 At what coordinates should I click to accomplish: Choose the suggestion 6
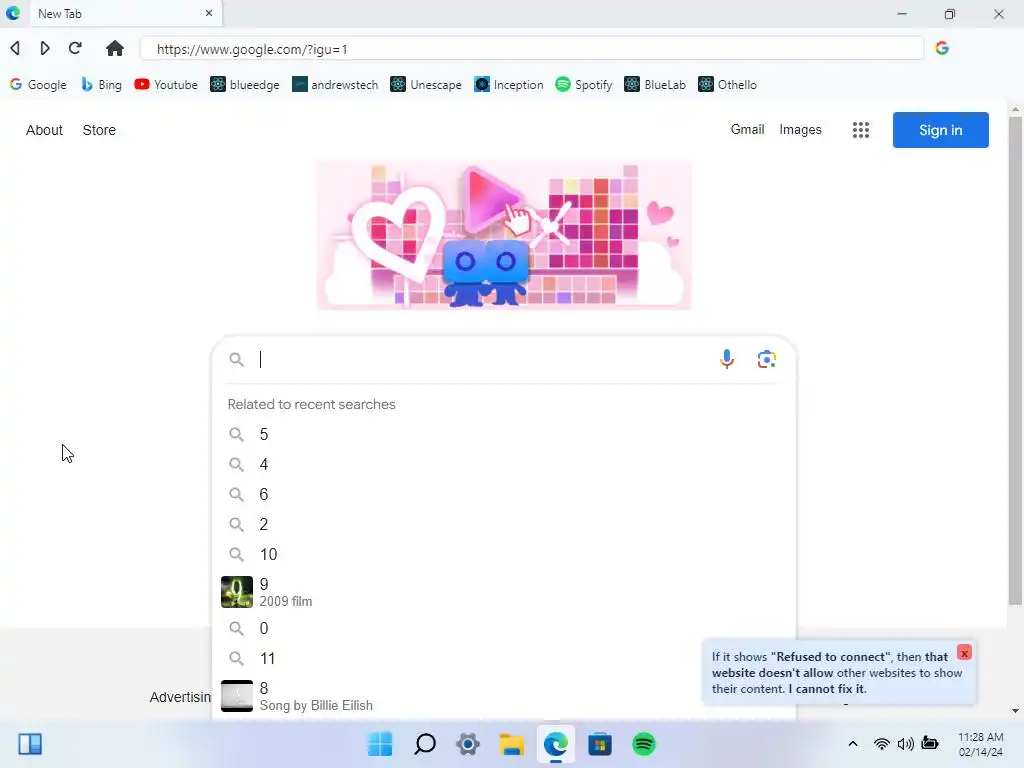[x=504, y=494]
